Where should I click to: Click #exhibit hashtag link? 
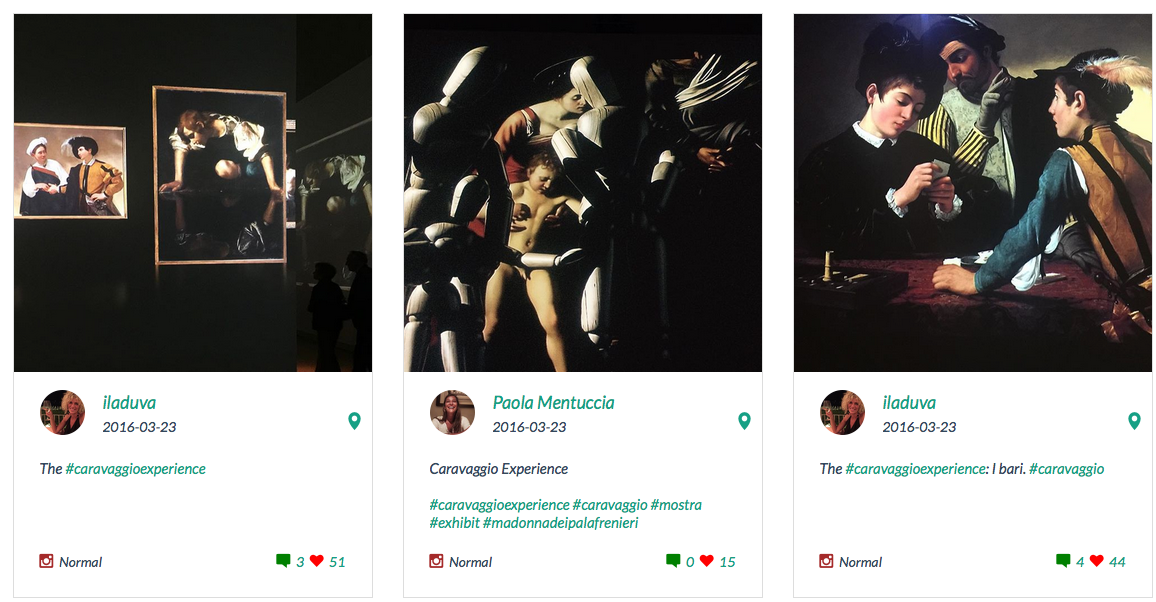tap(454, 523)
